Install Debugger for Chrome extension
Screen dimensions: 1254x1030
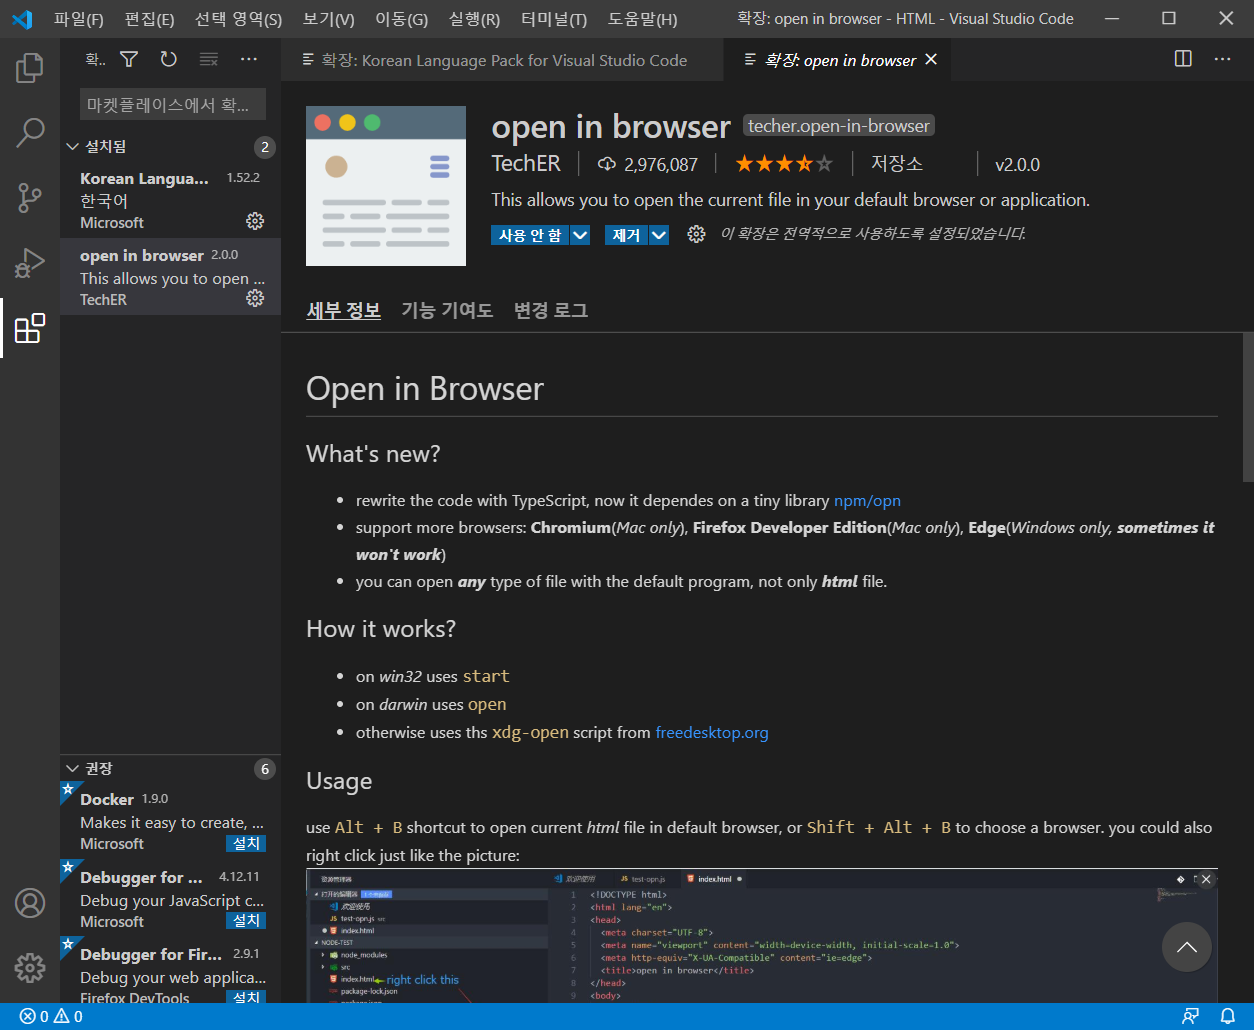(x=246, y=921)
